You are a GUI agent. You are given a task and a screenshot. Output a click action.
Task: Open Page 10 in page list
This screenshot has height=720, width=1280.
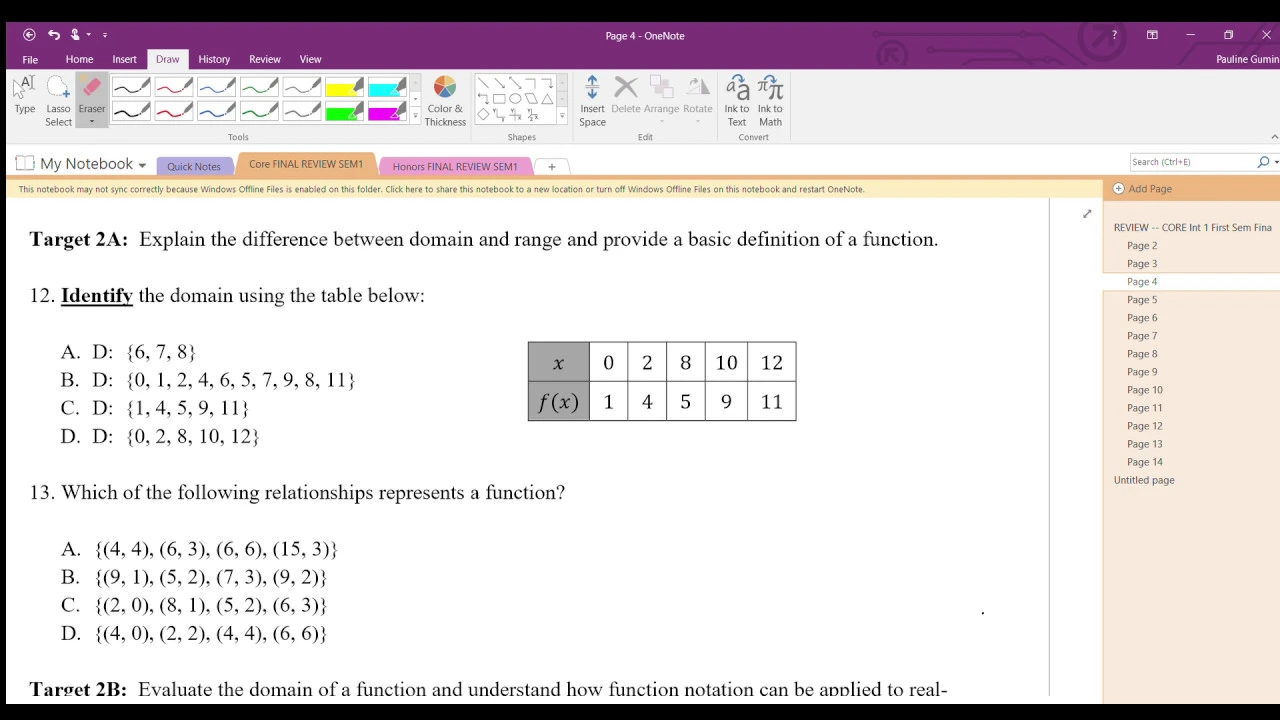pos(1145,390)
